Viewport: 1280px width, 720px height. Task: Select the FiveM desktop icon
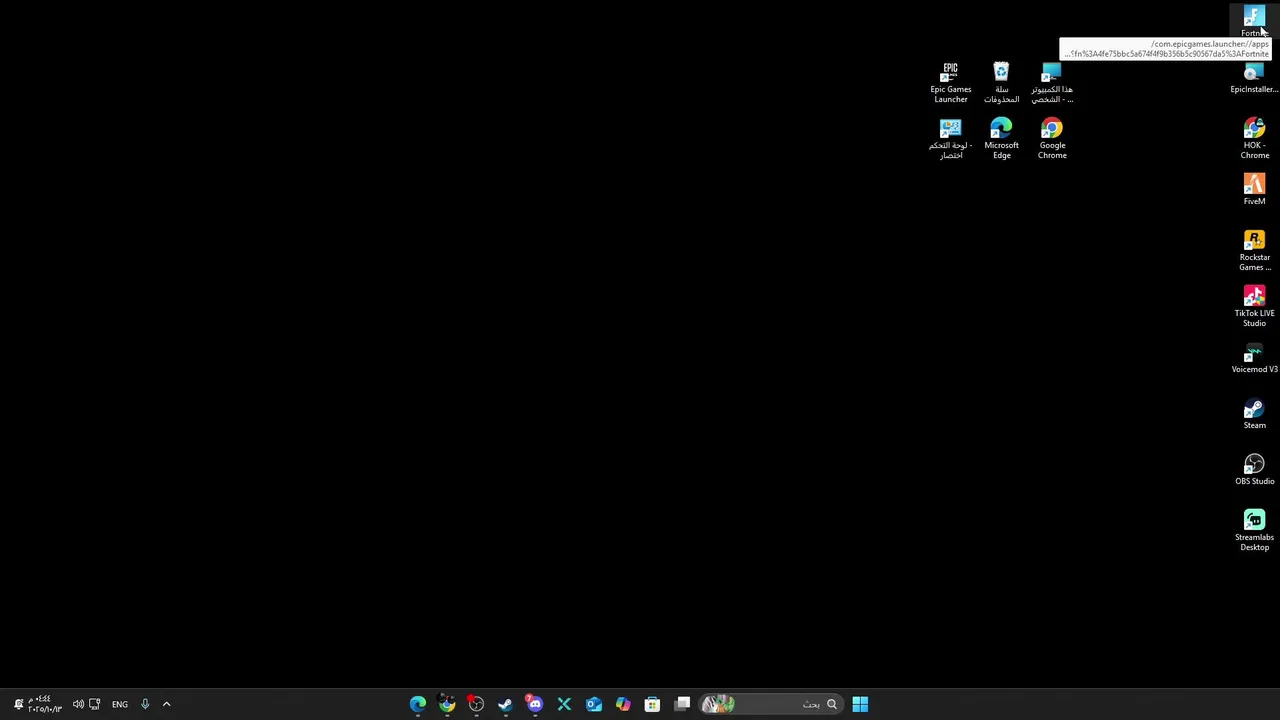[1254, 190]
